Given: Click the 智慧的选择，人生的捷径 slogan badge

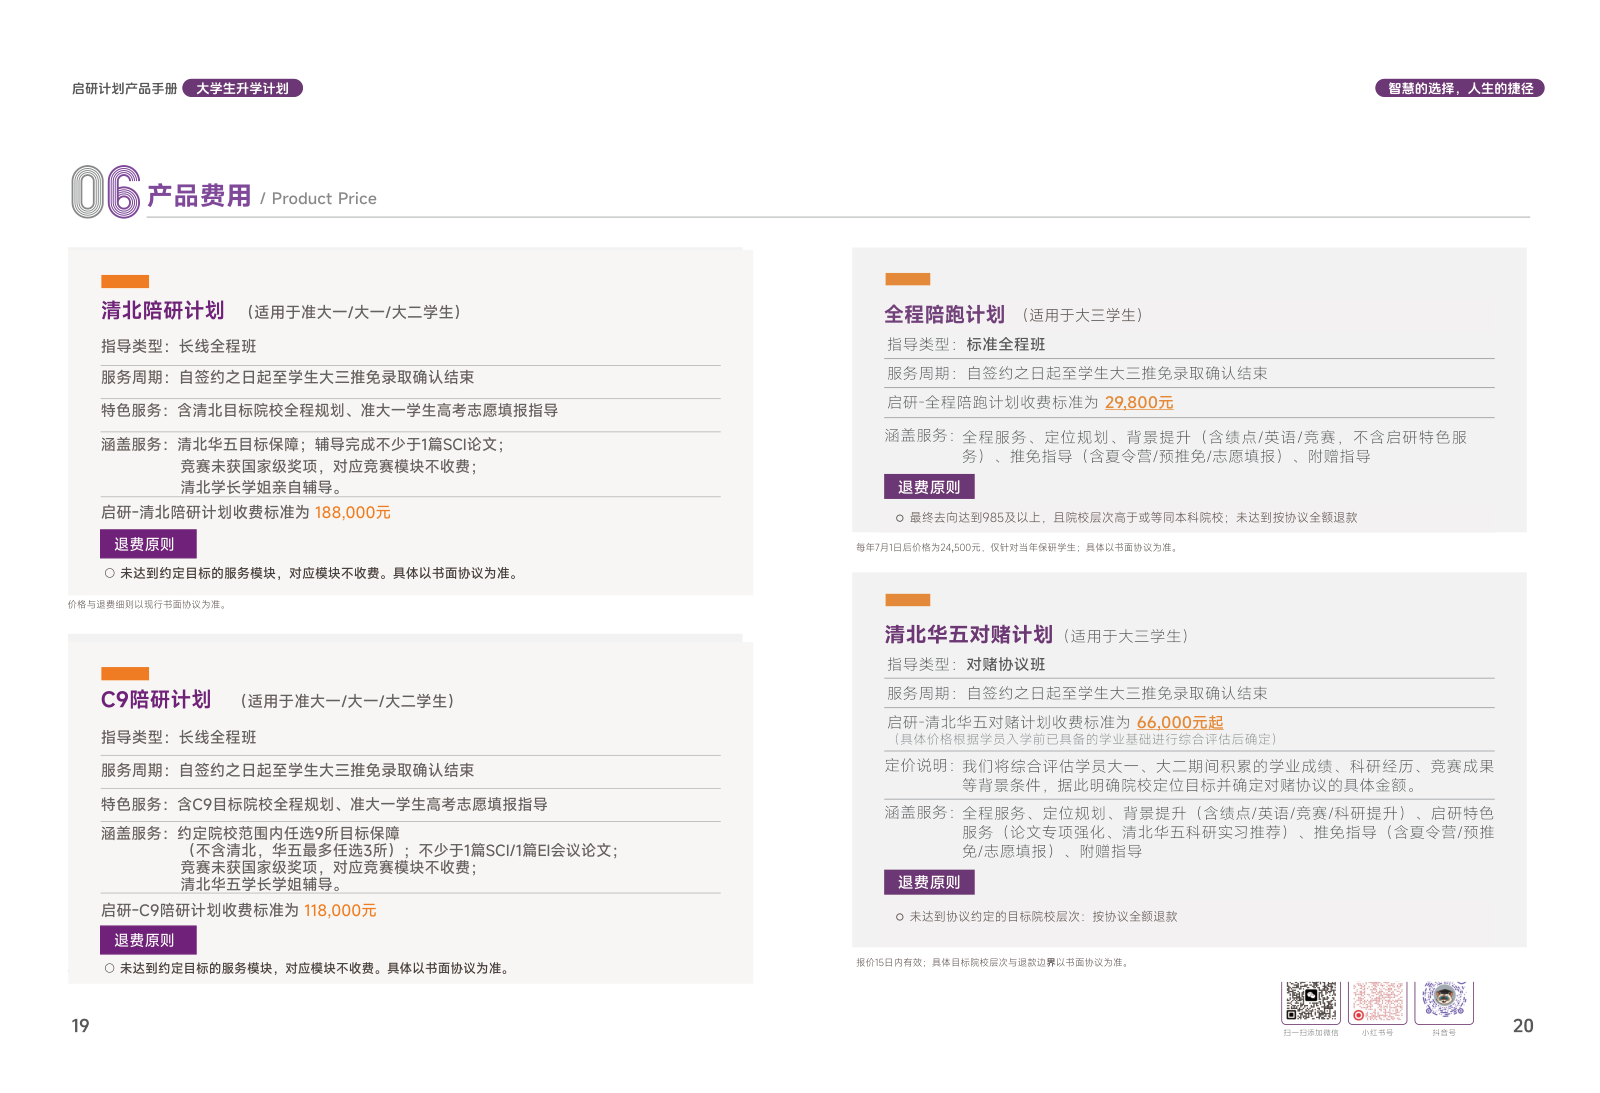Looking at the screenshot, I should (1460, 88).
